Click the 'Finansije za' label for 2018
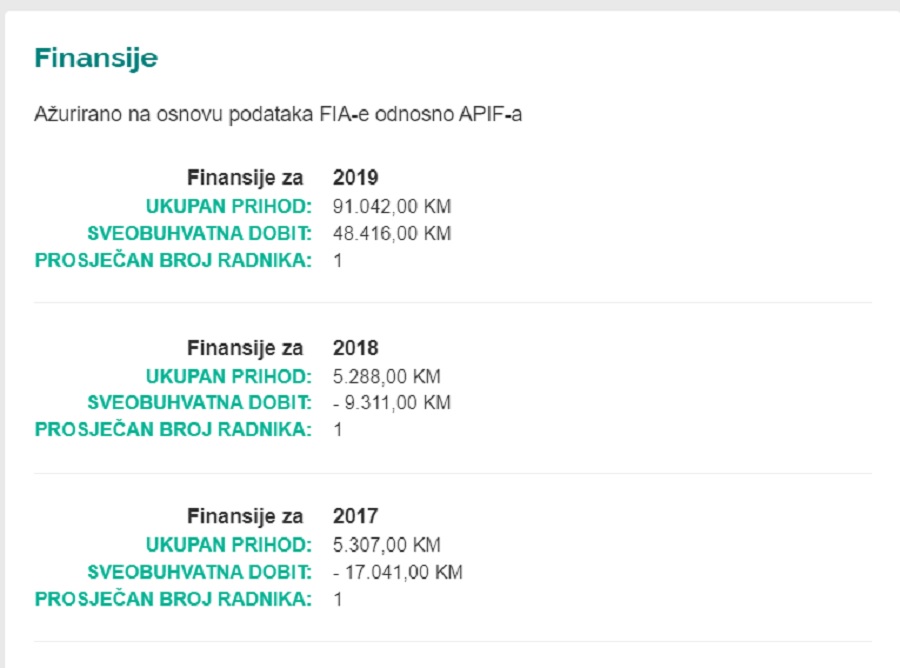This screenshot has width=900, height=668. coord(245,348)
